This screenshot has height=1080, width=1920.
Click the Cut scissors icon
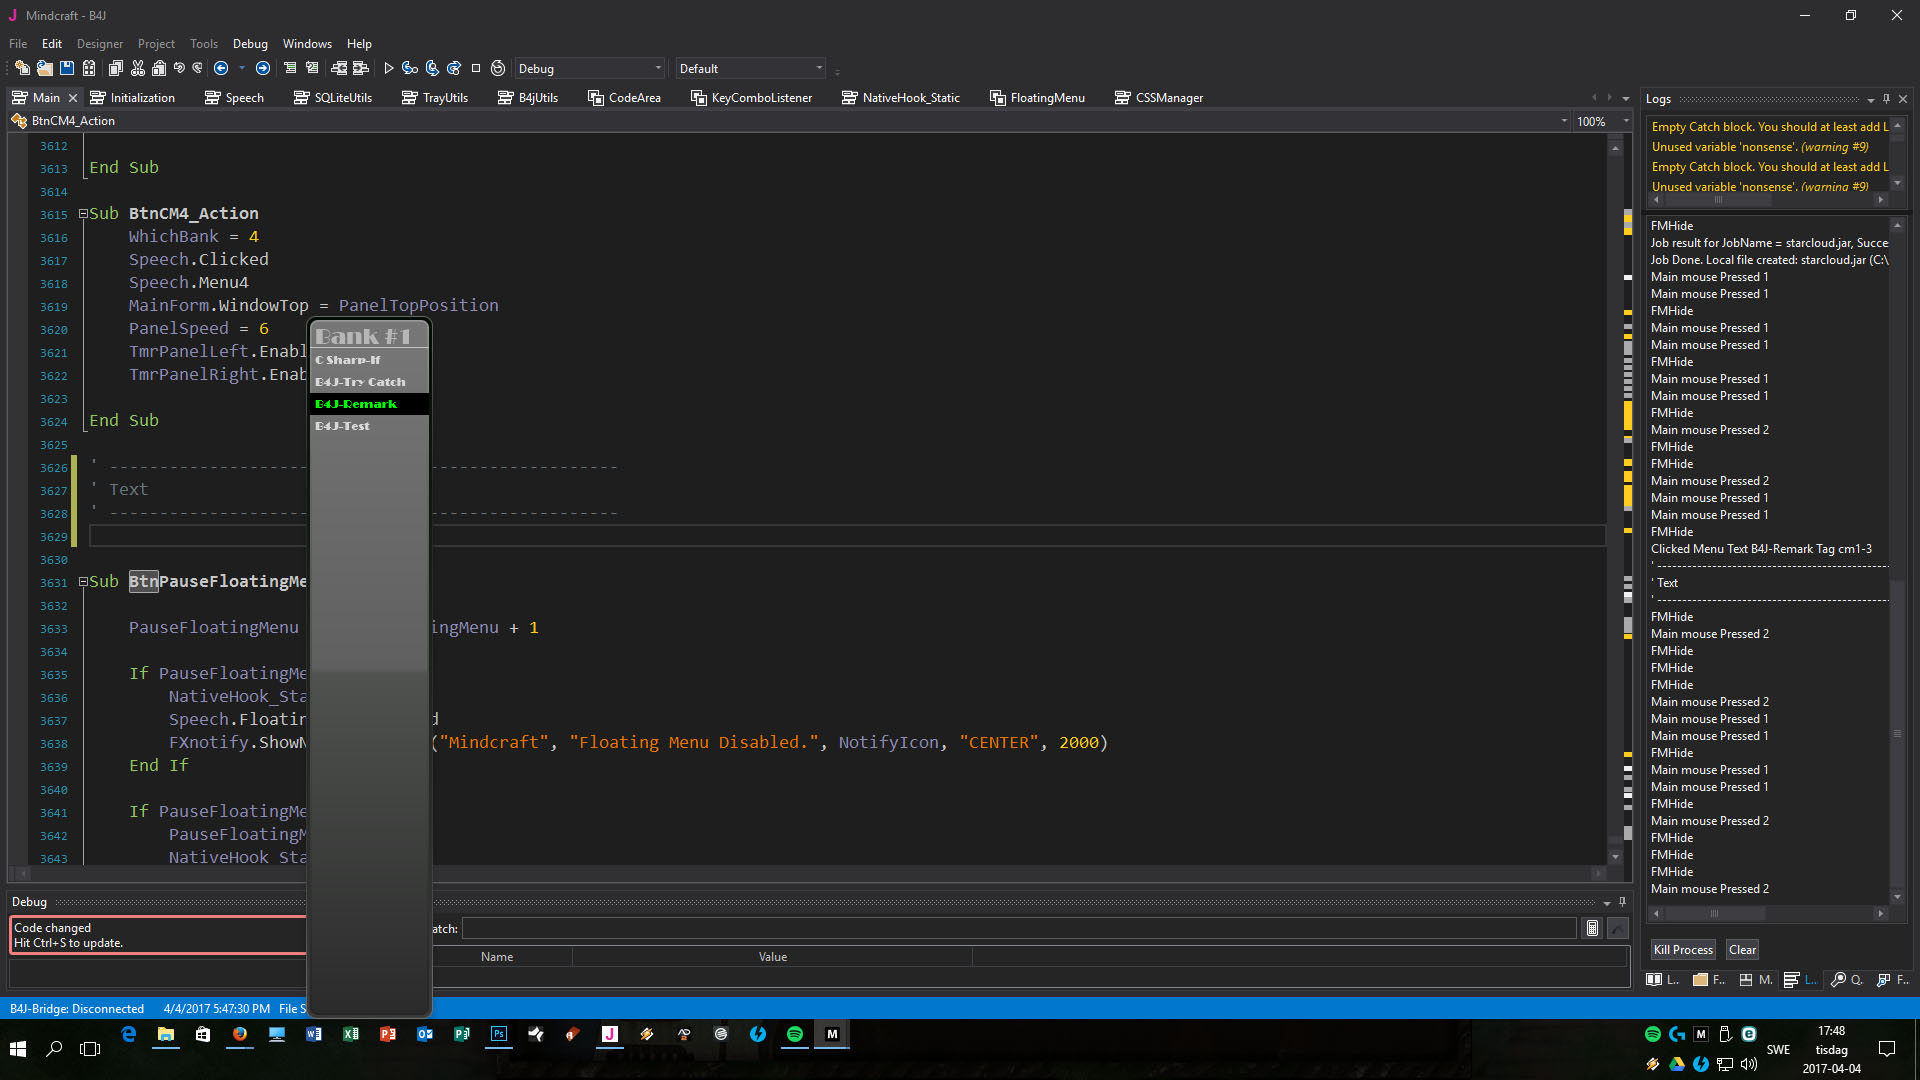tap(138, 68)
